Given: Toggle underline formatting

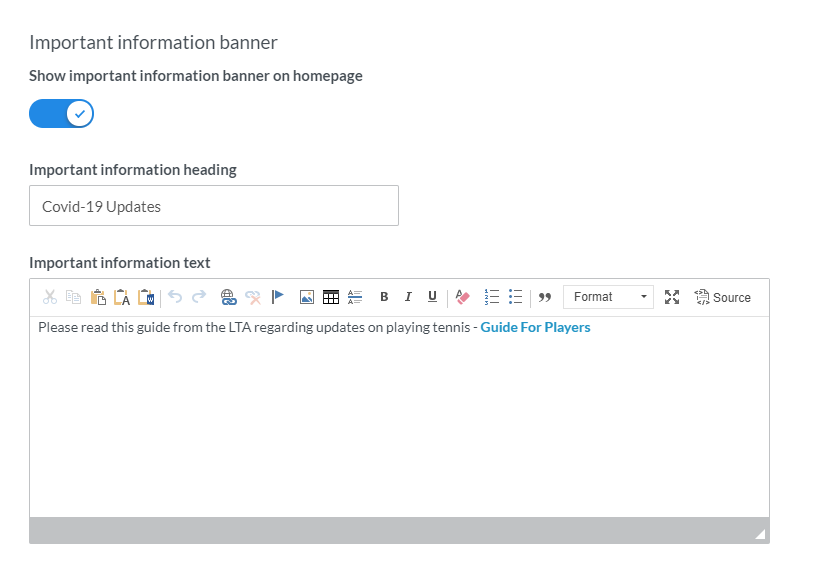Looking at the screenshot, I should click(x=432, y=297).
